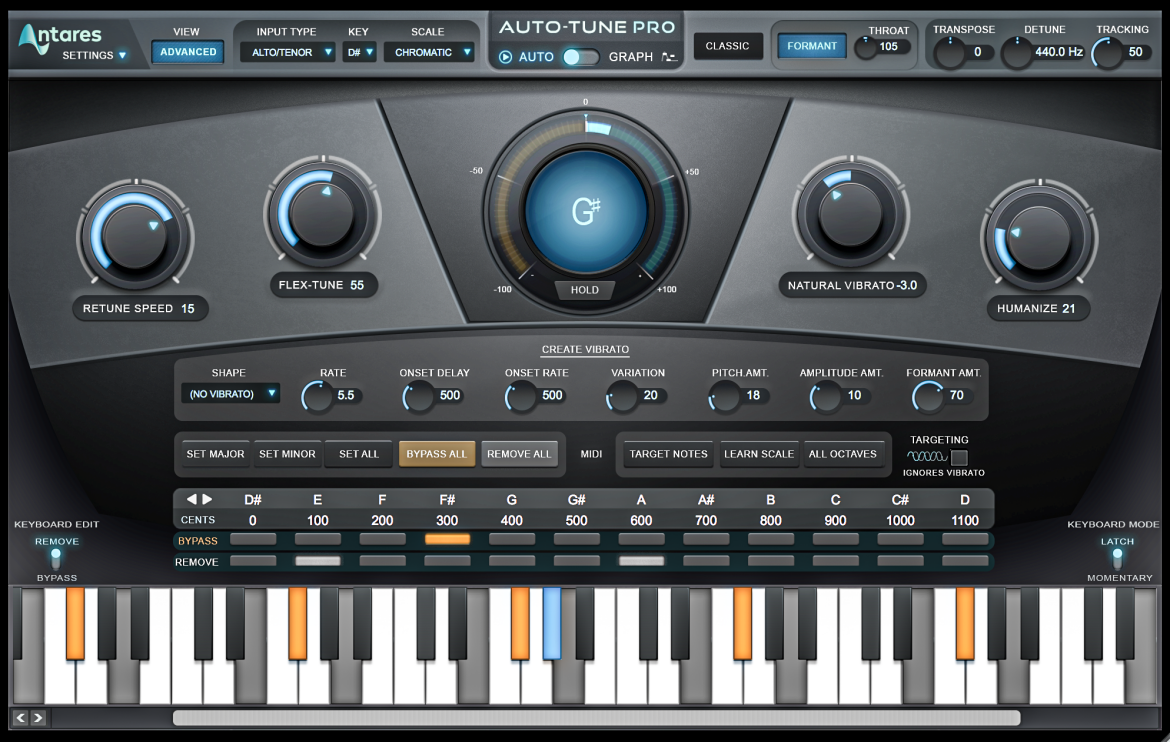This screenshot has width=1170, height=742.
Task: Enable Classic mode
Action: [728, 46]
